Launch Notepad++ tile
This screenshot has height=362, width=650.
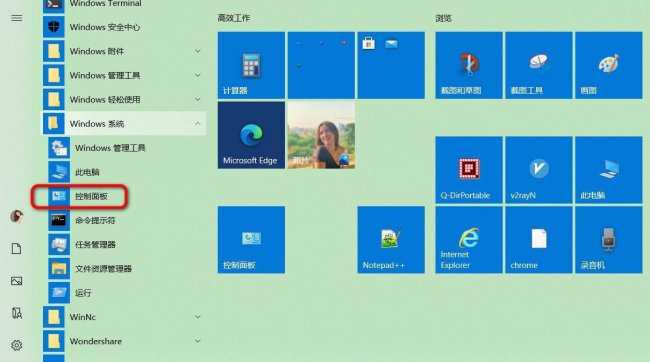(391, 240)
